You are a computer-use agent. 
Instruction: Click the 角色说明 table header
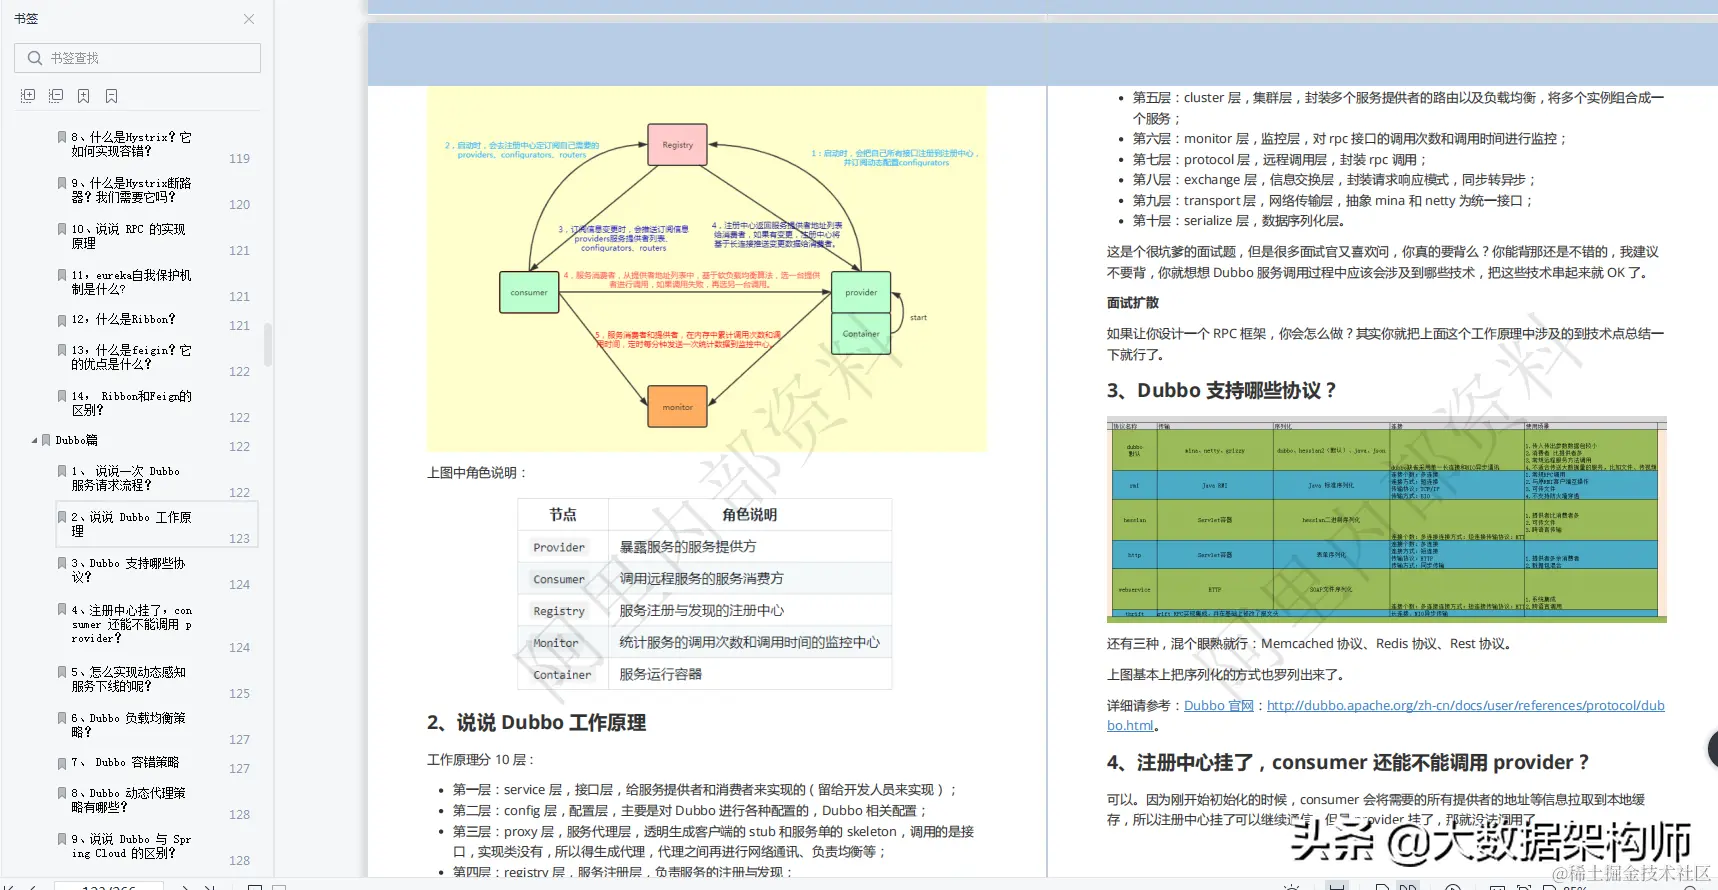750,515
